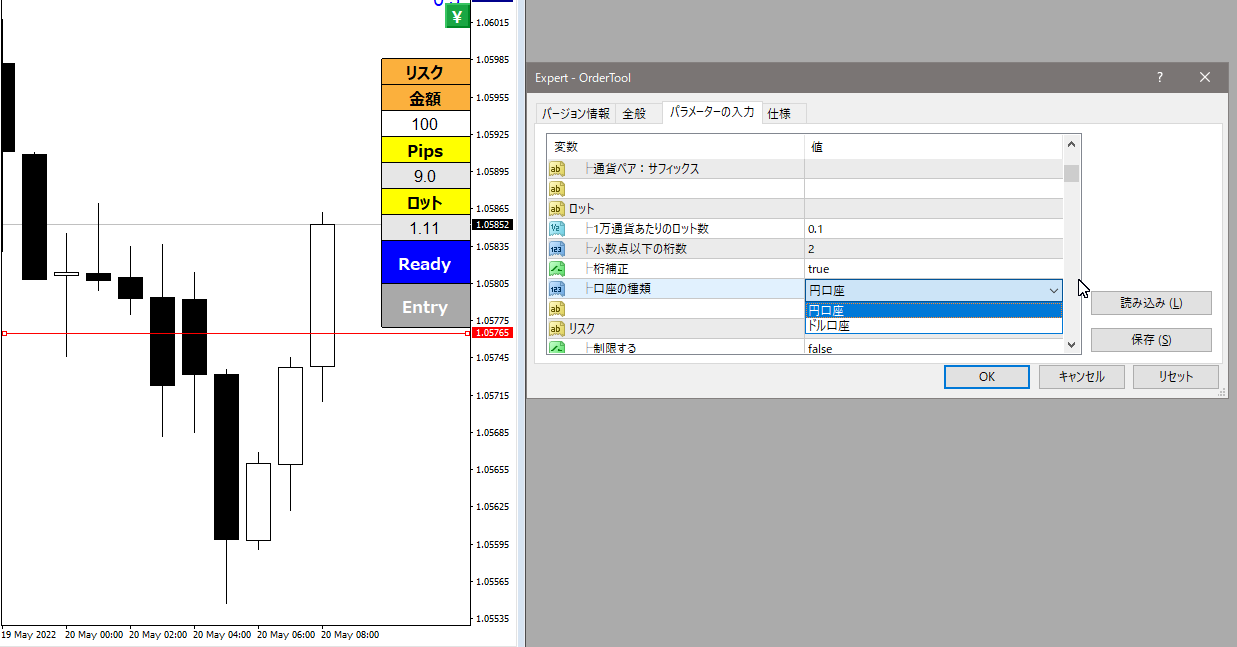Click the green yen icon above the chart
Image resolution: width=1237 pixels, height=647 pixels.
457,16
